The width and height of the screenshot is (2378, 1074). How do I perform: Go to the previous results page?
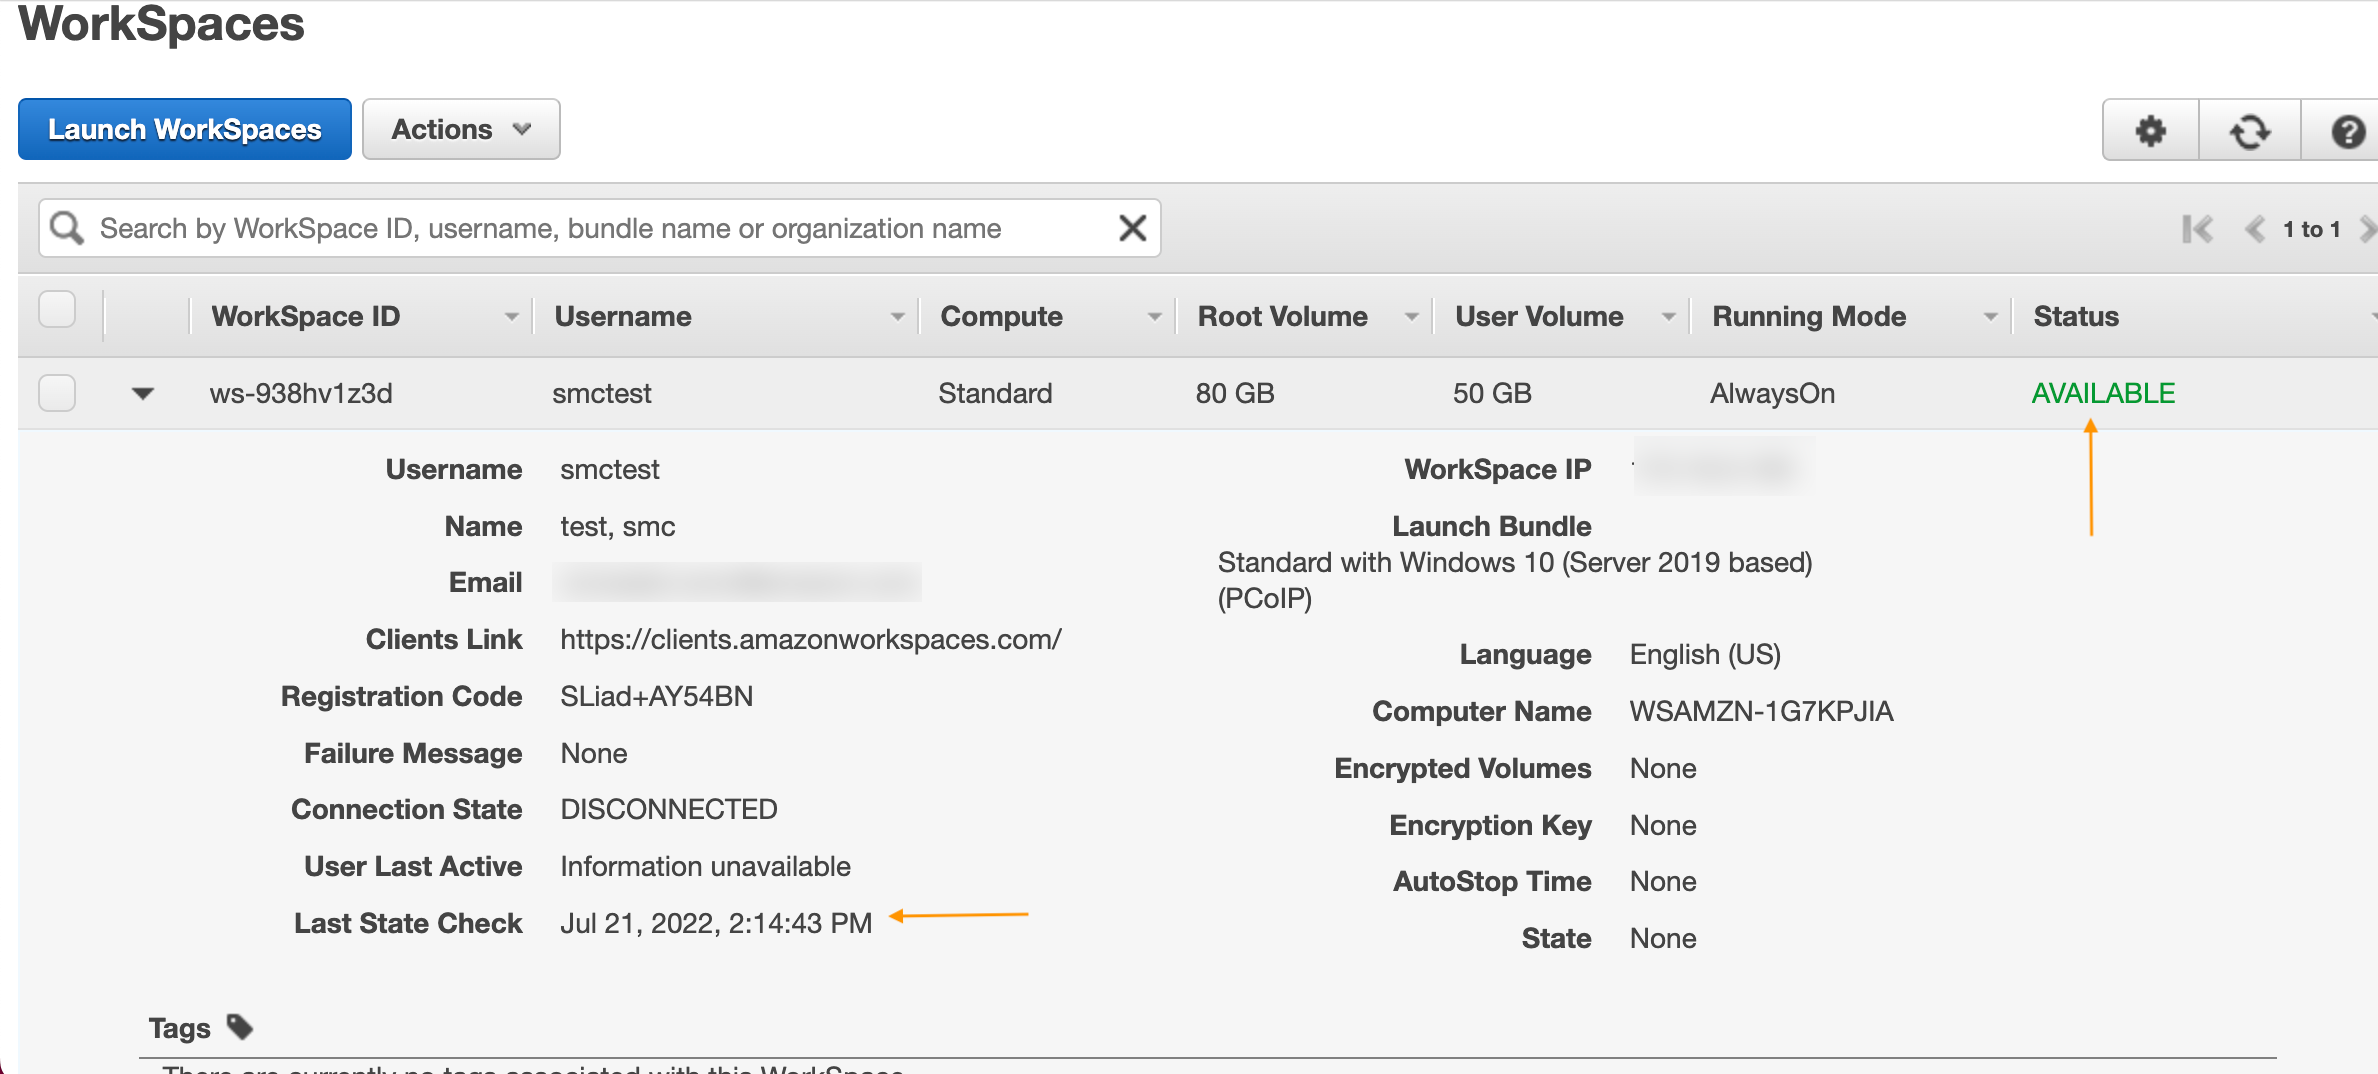(x=2256, y=229)
